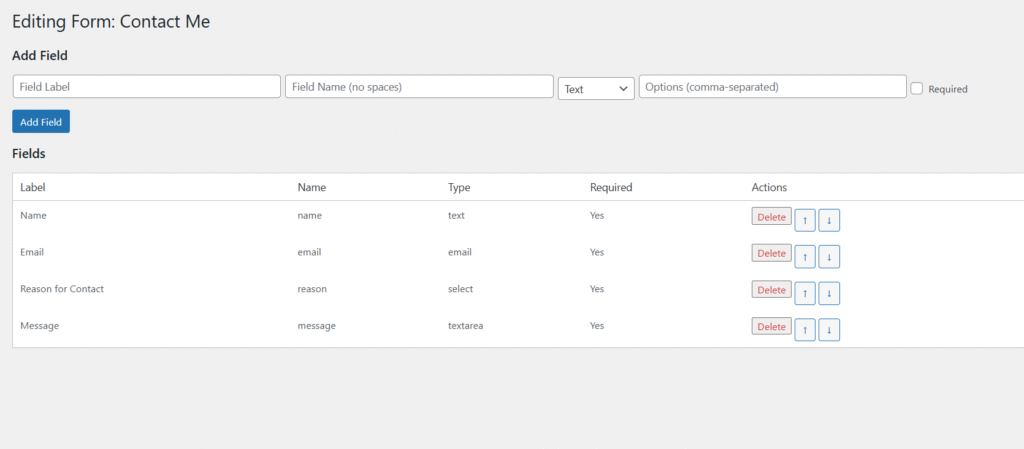Click the Type column header
The image size is (1024, 449).
click(x=459, y=187)
